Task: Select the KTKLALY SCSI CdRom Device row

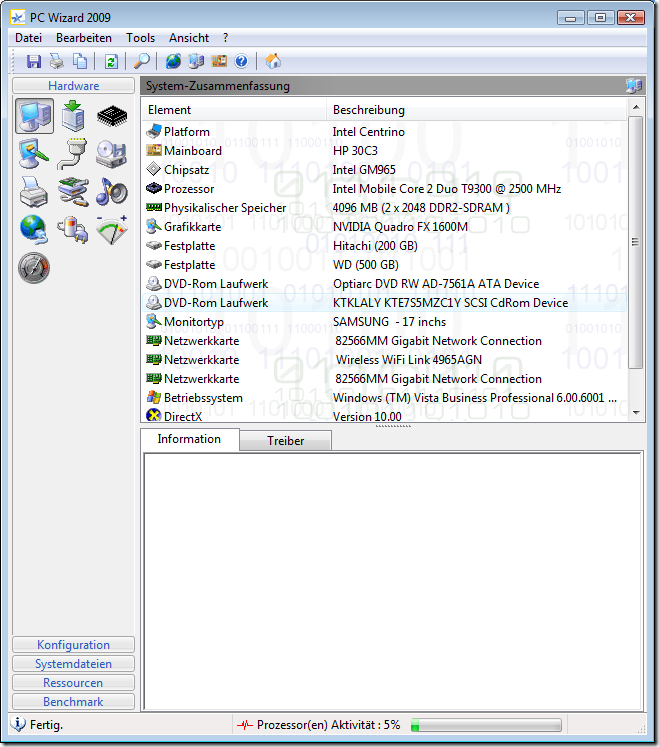Action: [x=384, y=303]
